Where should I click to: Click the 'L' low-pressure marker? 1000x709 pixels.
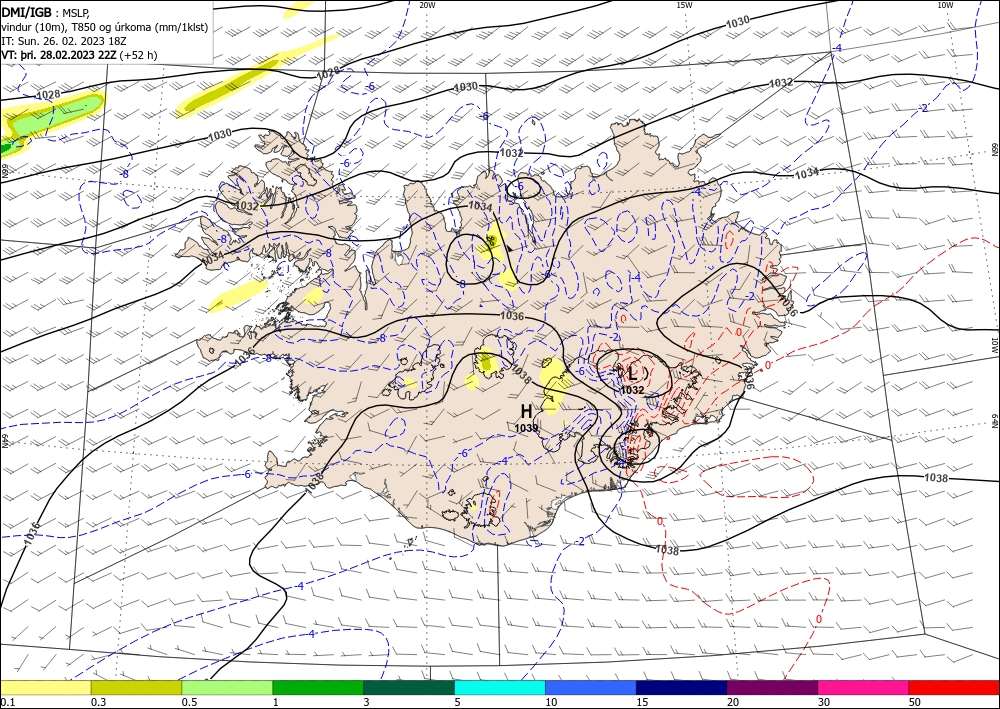pyautogui.click(x=633, y=373)
